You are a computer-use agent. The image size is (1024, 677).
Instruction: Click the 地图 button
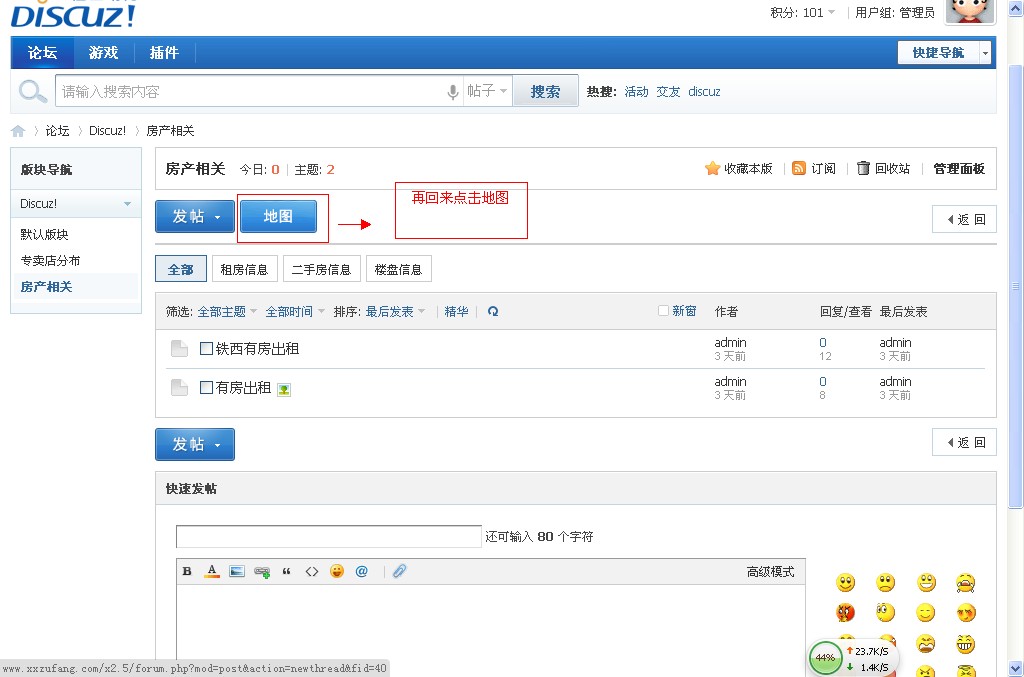click(x=278, y=216)
